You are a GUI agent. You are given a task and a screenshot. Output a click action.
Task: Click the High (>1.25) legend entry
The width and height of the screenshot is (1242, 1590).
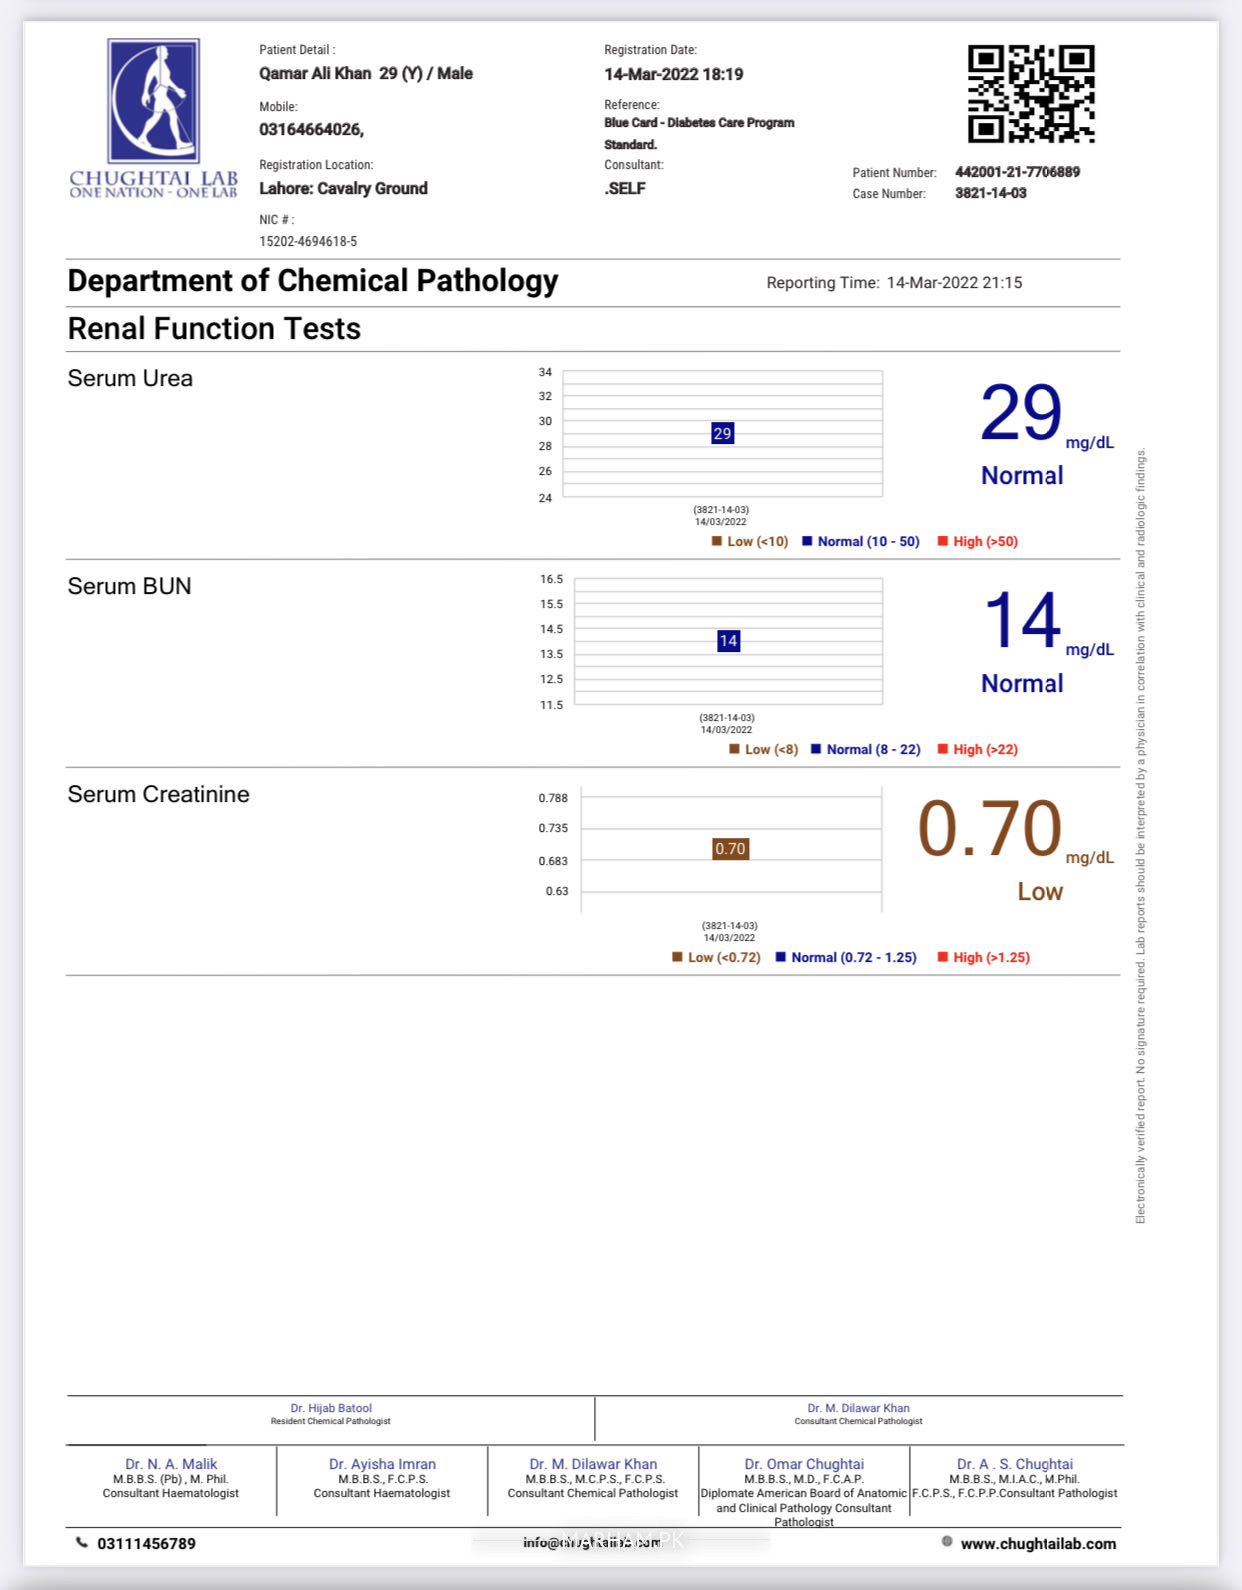pos(984,957)
